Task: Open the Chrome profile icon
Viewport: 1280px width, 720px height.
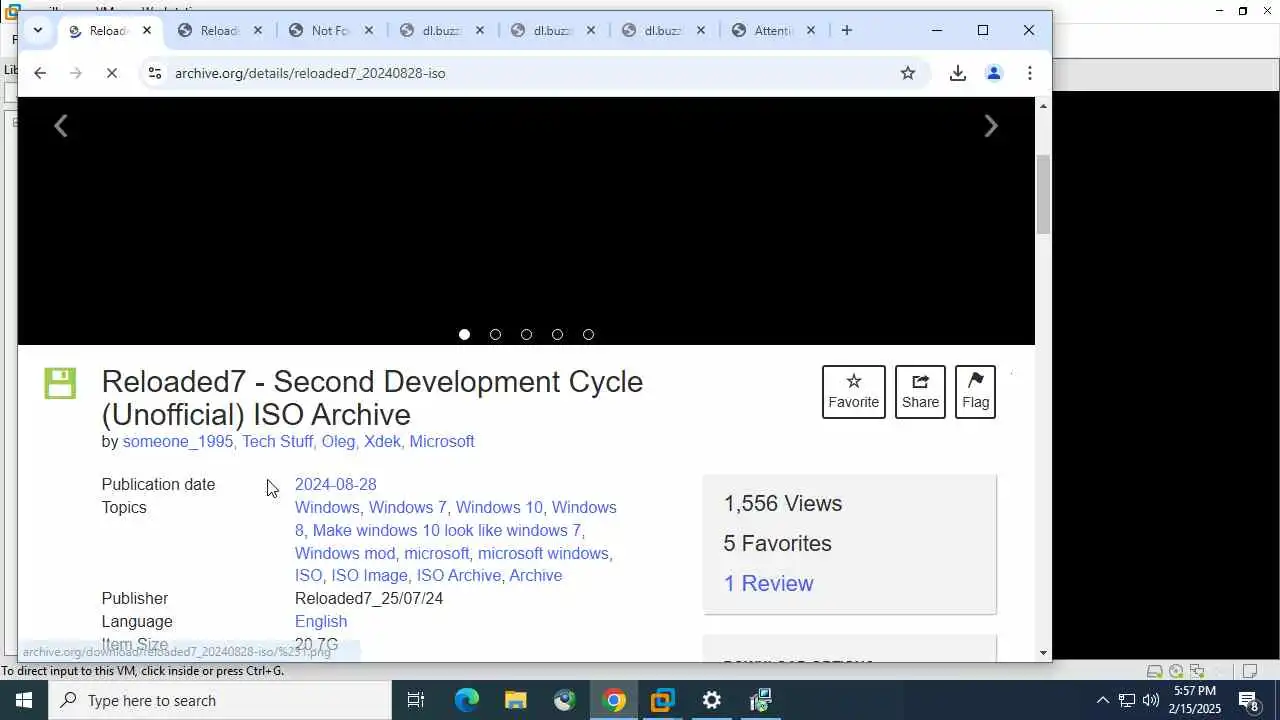Action: [x=994, y=73]
